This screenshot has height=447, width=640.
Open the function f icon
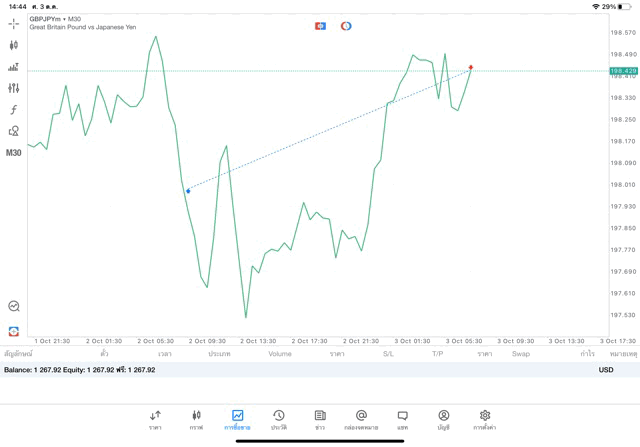pos(13,110)
